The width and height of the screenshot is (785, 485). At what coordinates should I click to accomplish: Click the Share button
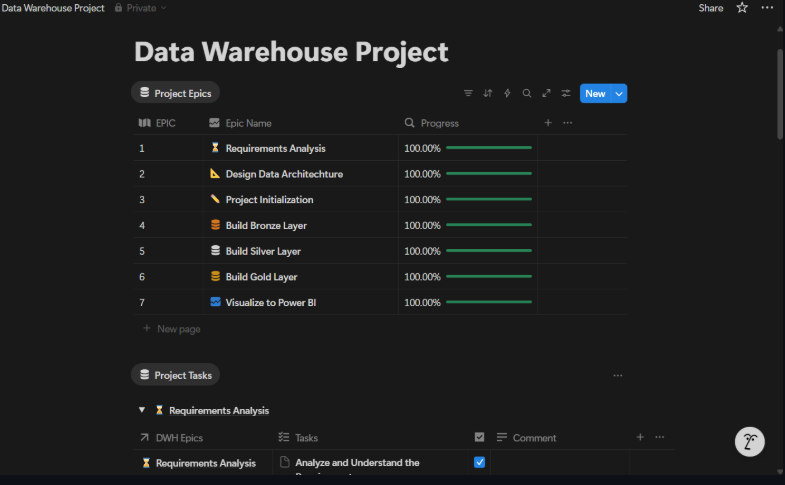coord(711,8)
